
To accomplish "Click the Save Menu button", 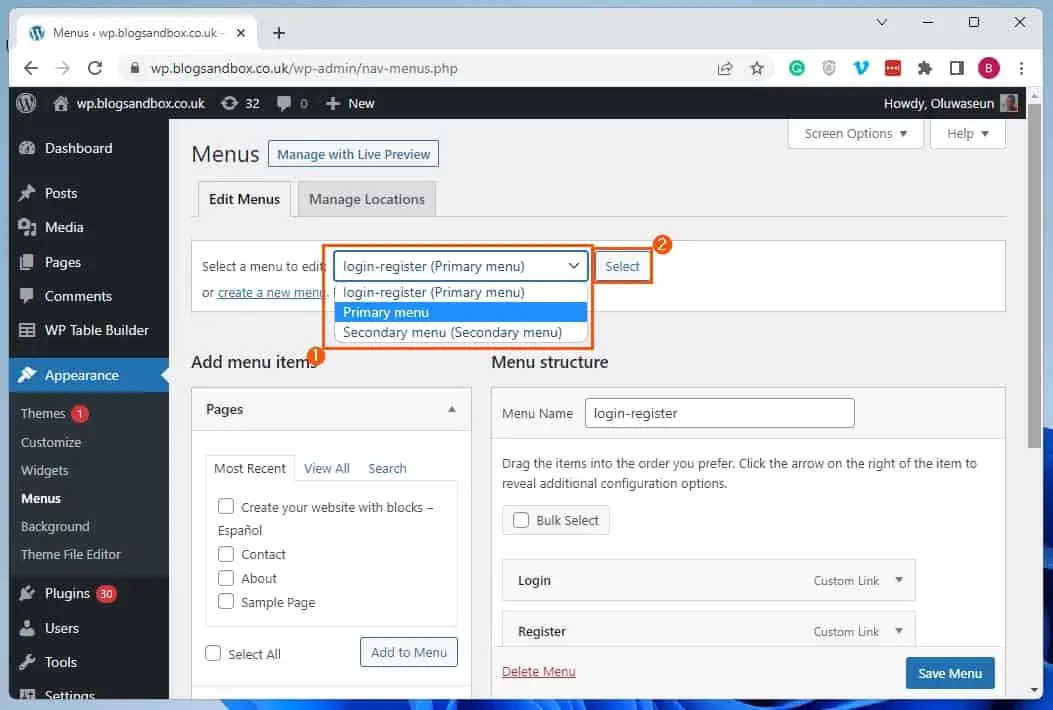I will 950,673.
